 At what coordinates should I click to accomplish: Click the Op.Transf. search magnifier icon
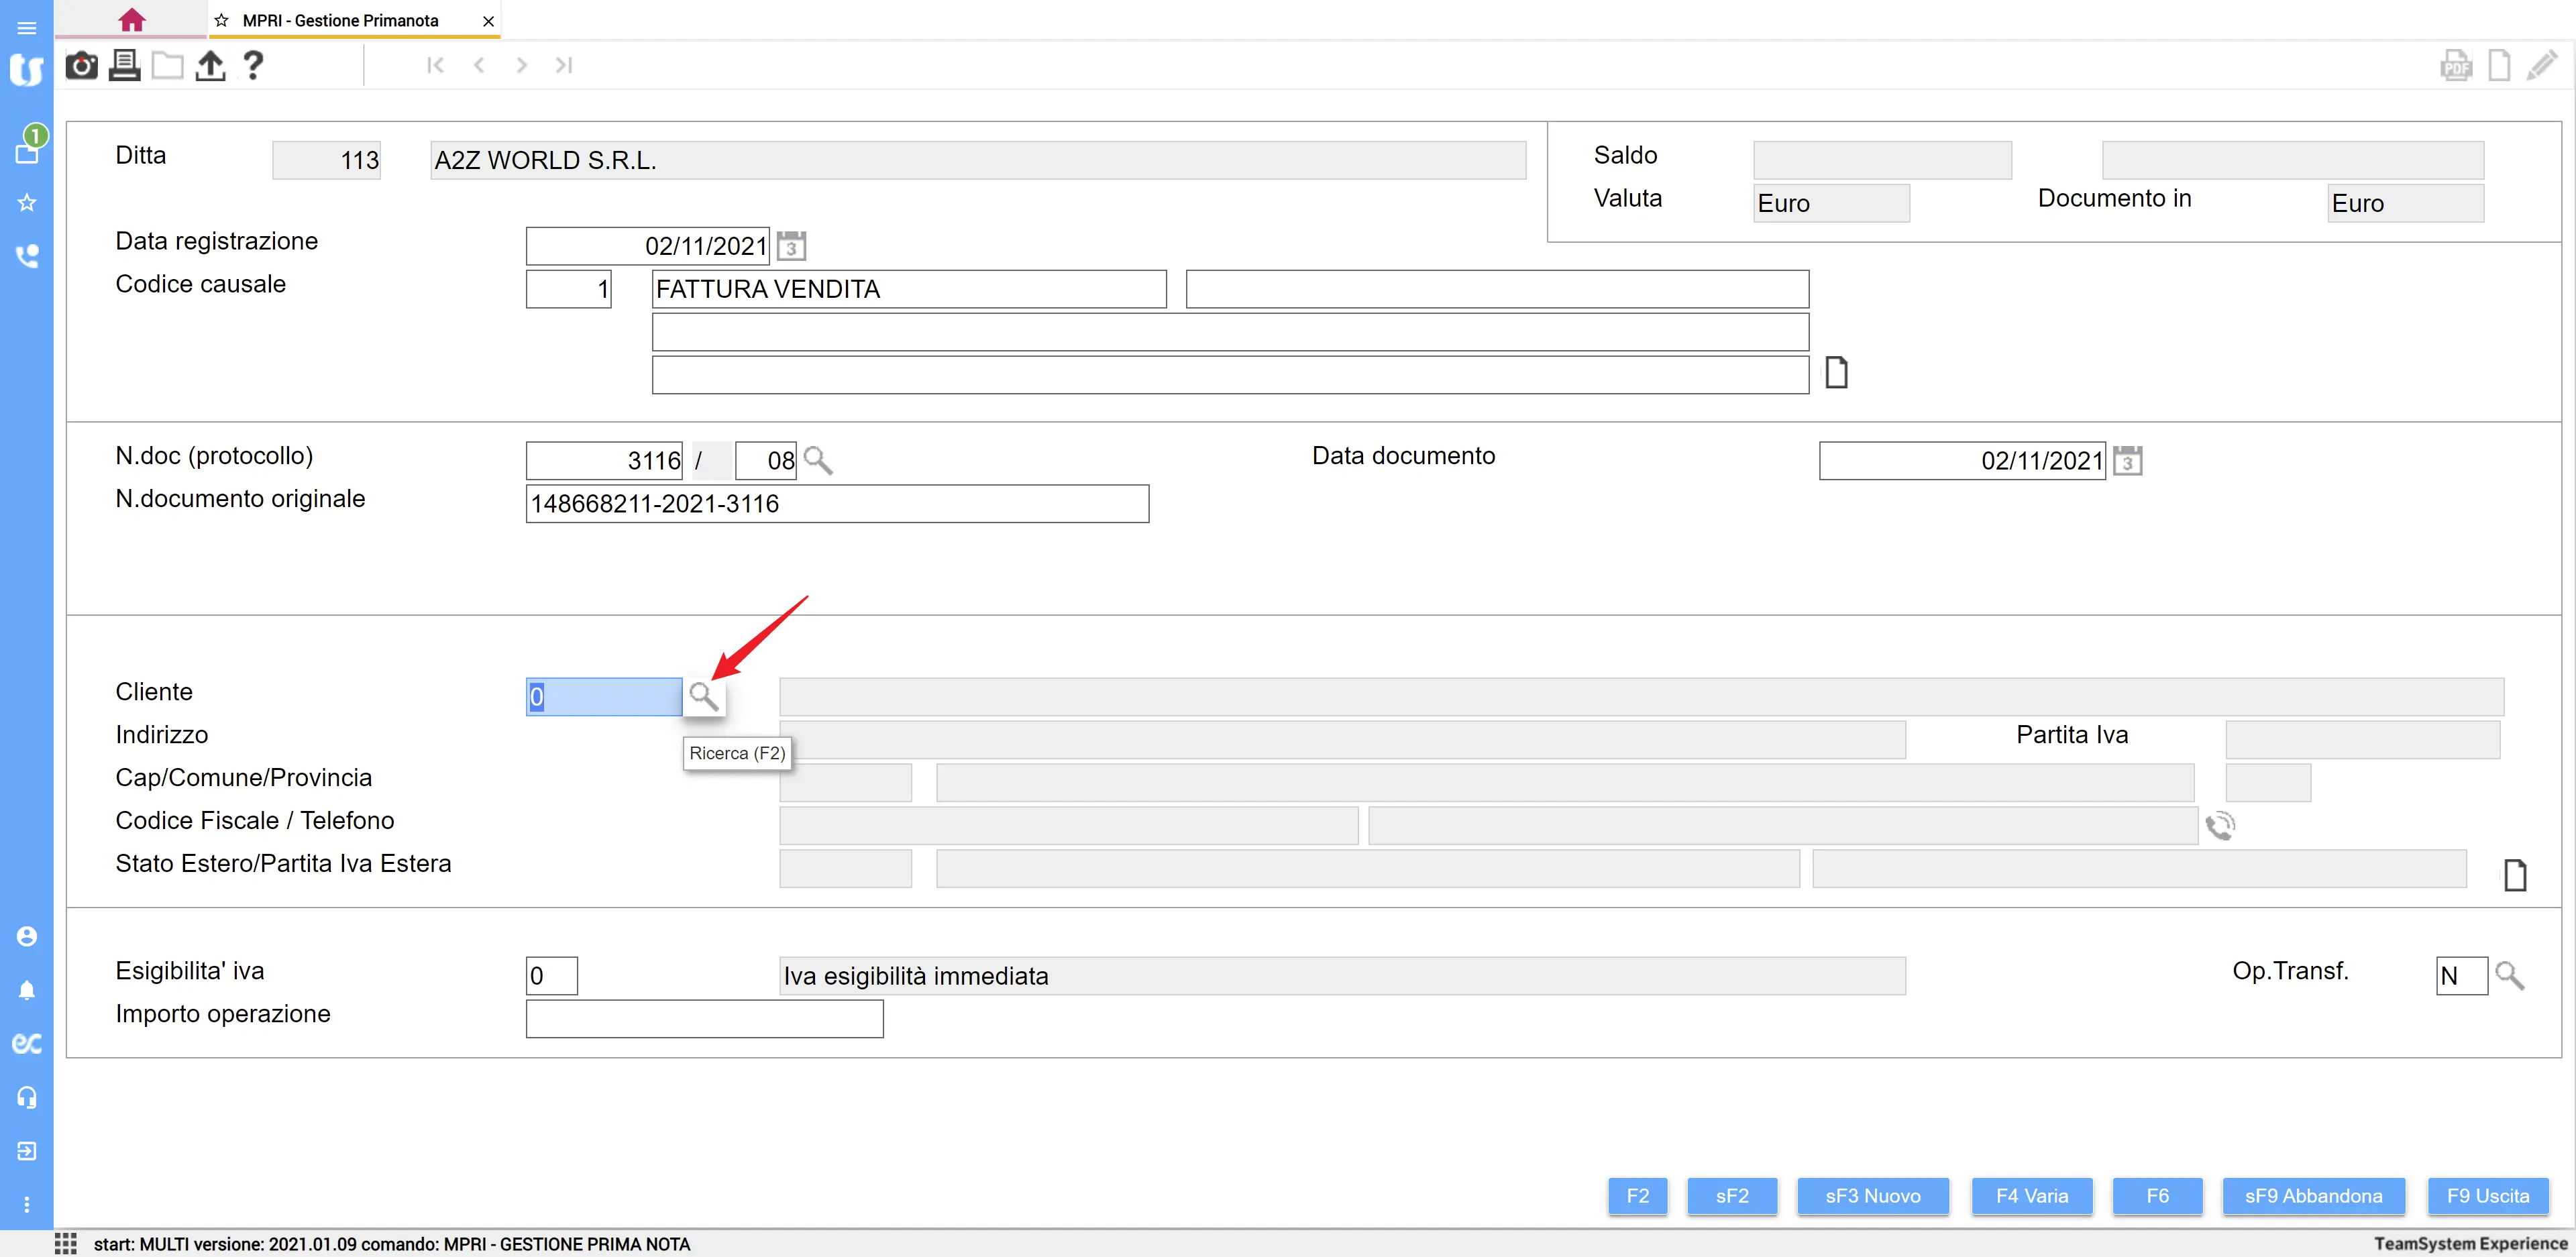pyautogui.click(x=2509, y=975)
